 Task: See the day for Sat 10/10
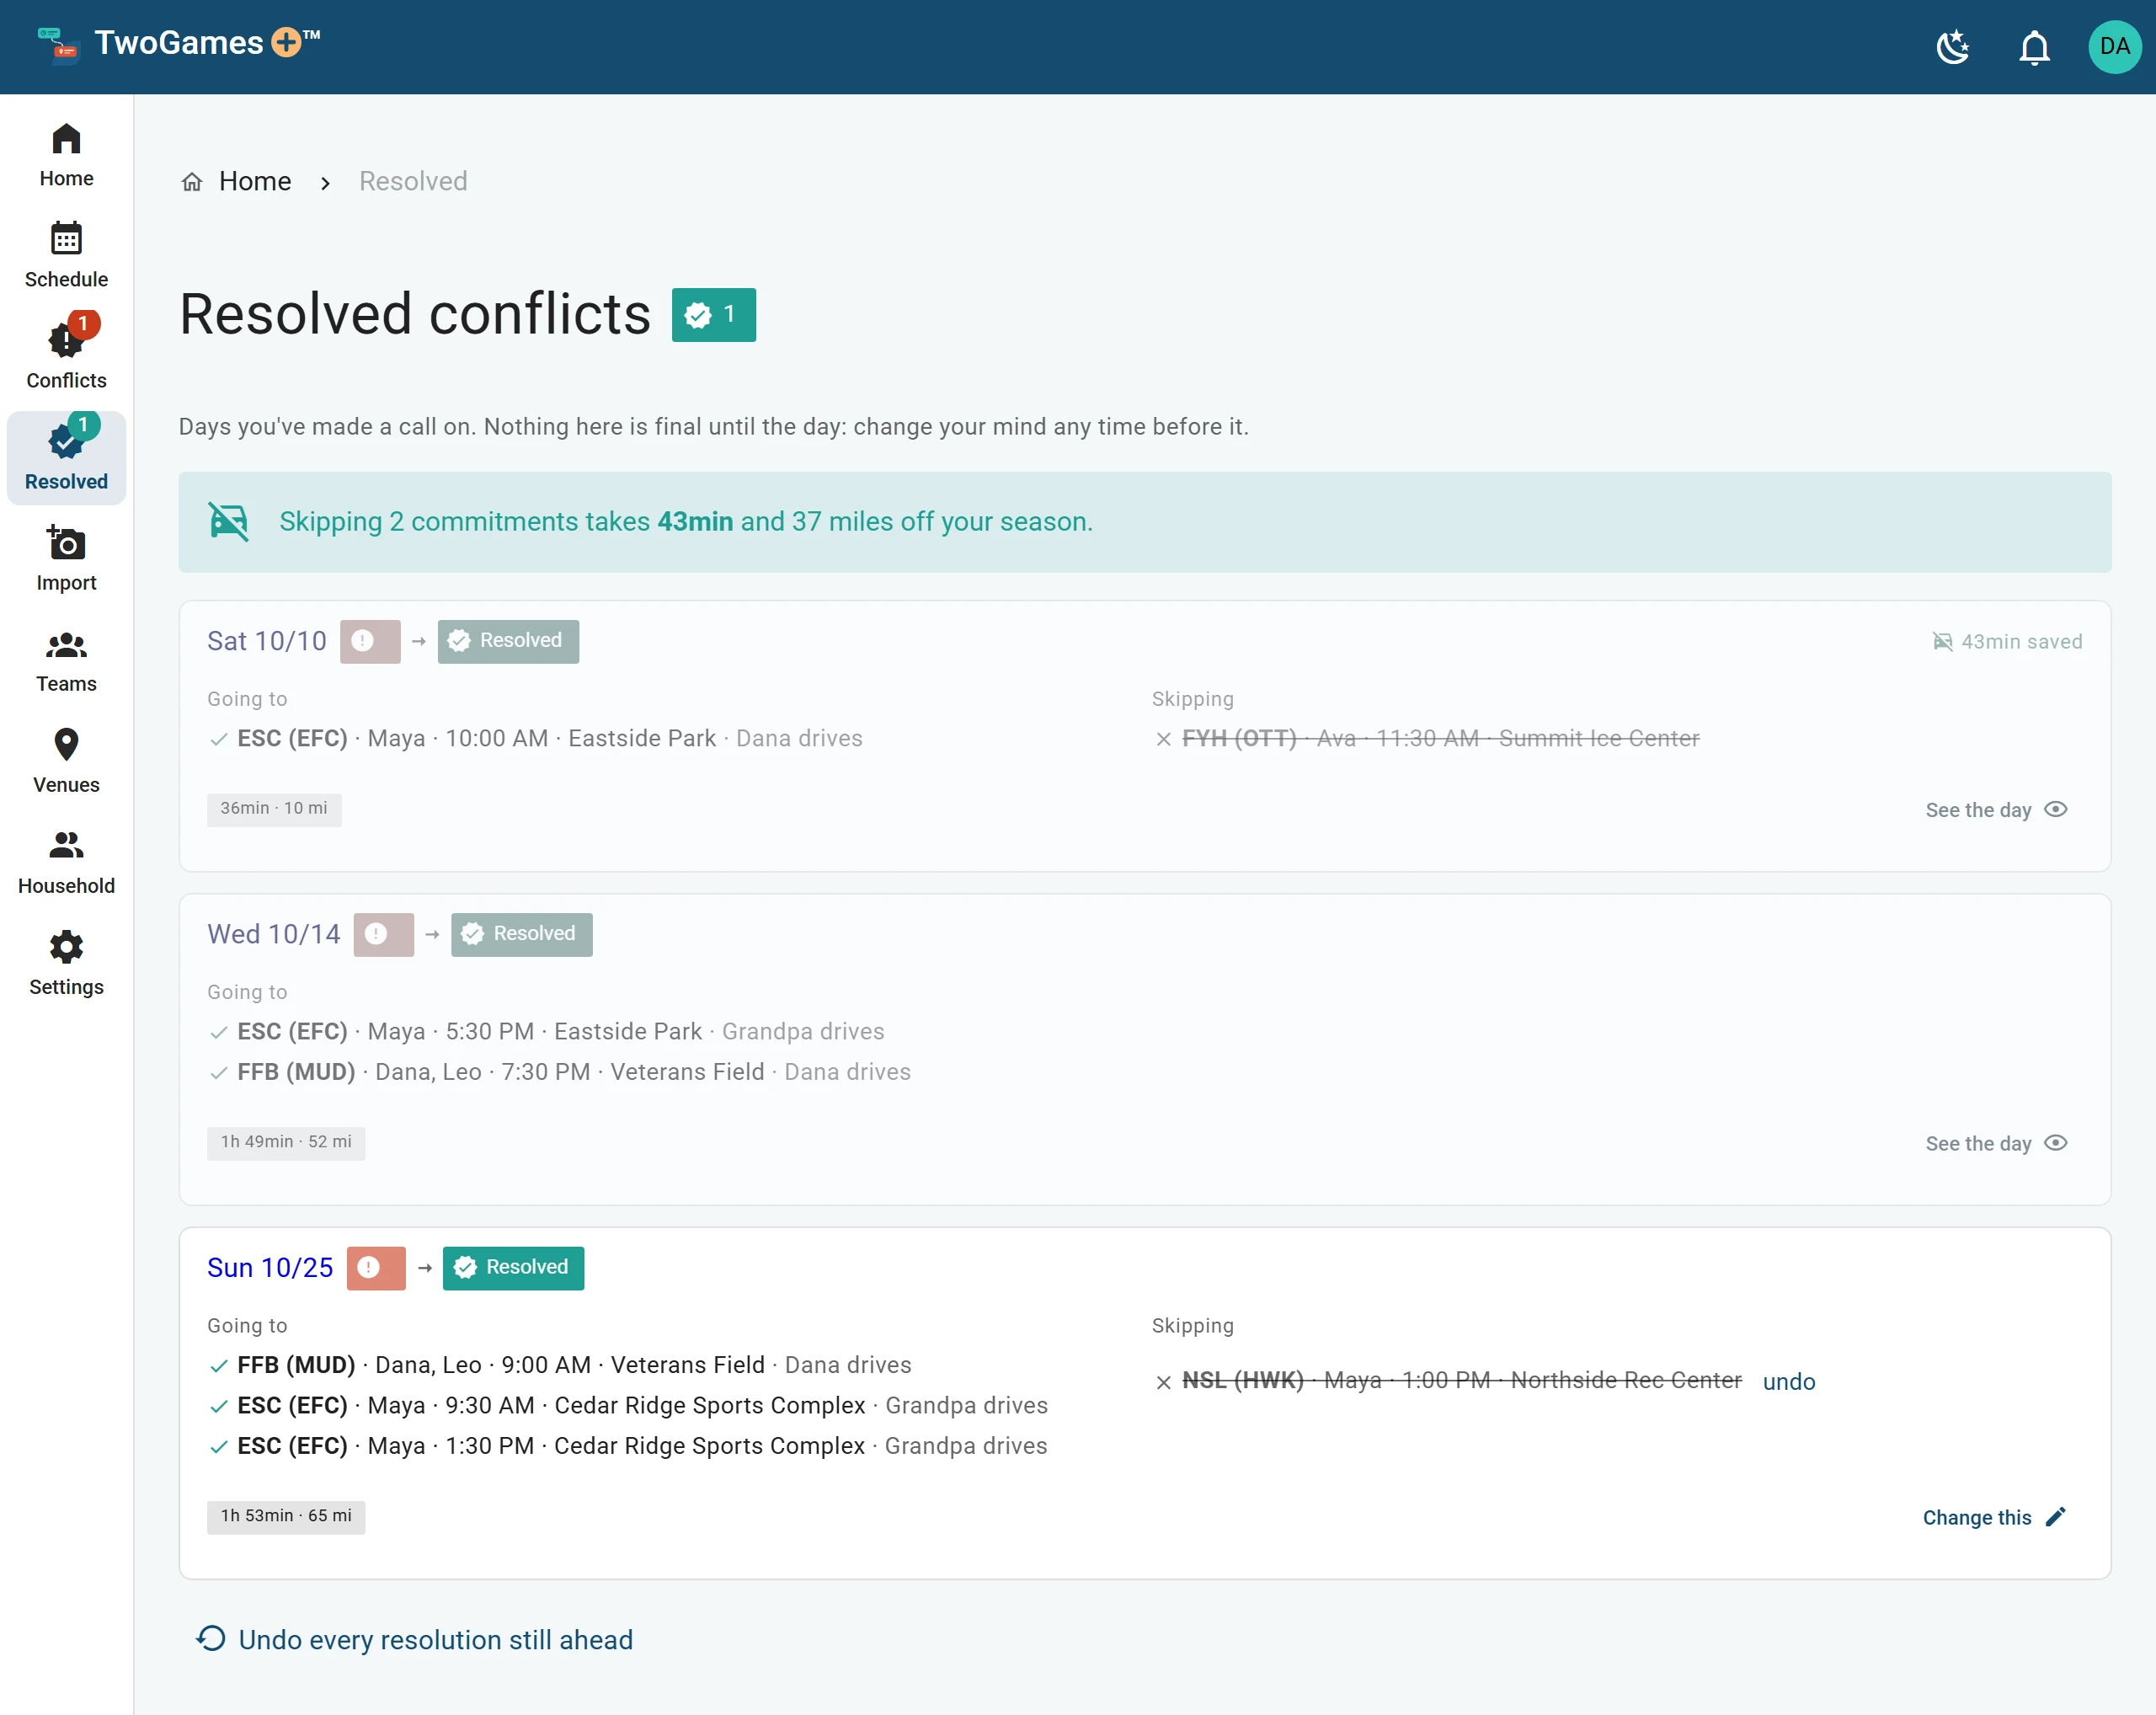1996,810
